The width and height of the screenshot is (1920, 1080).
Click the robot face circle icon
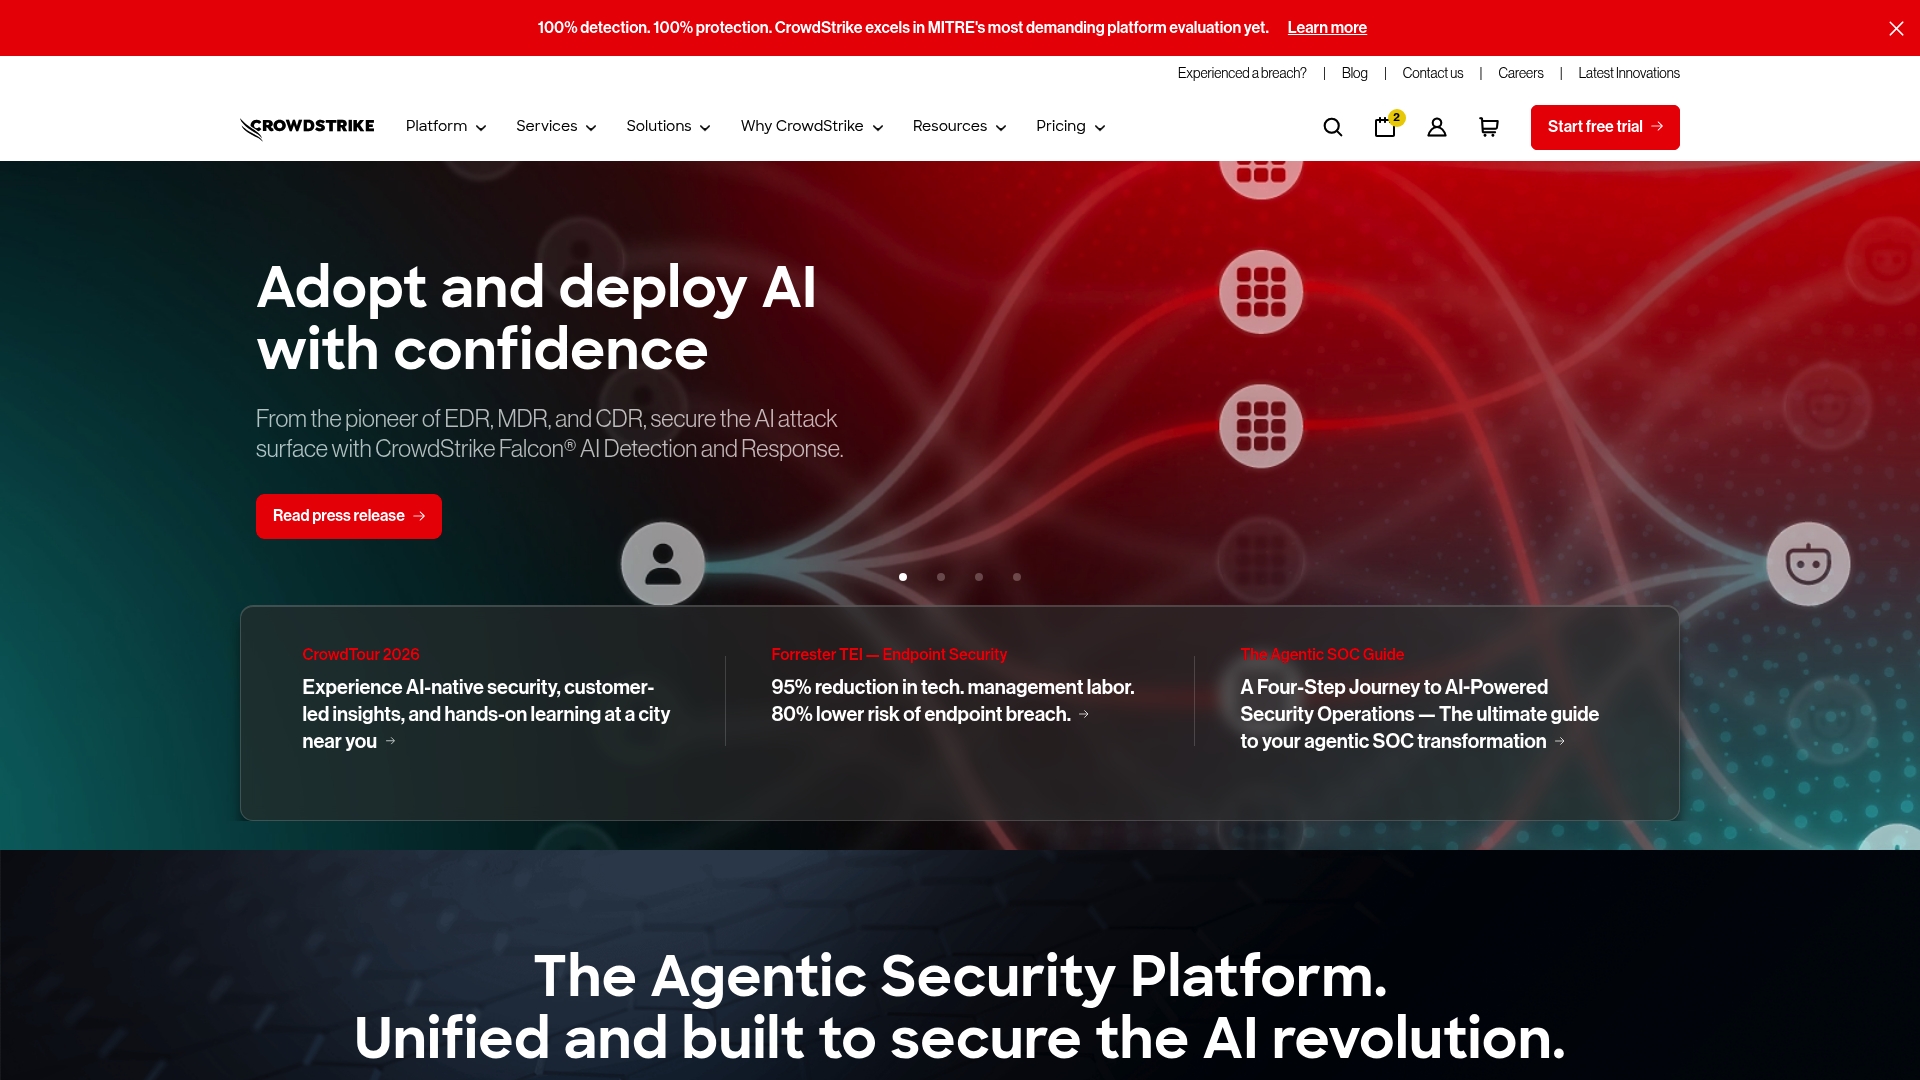[1808, 563]
